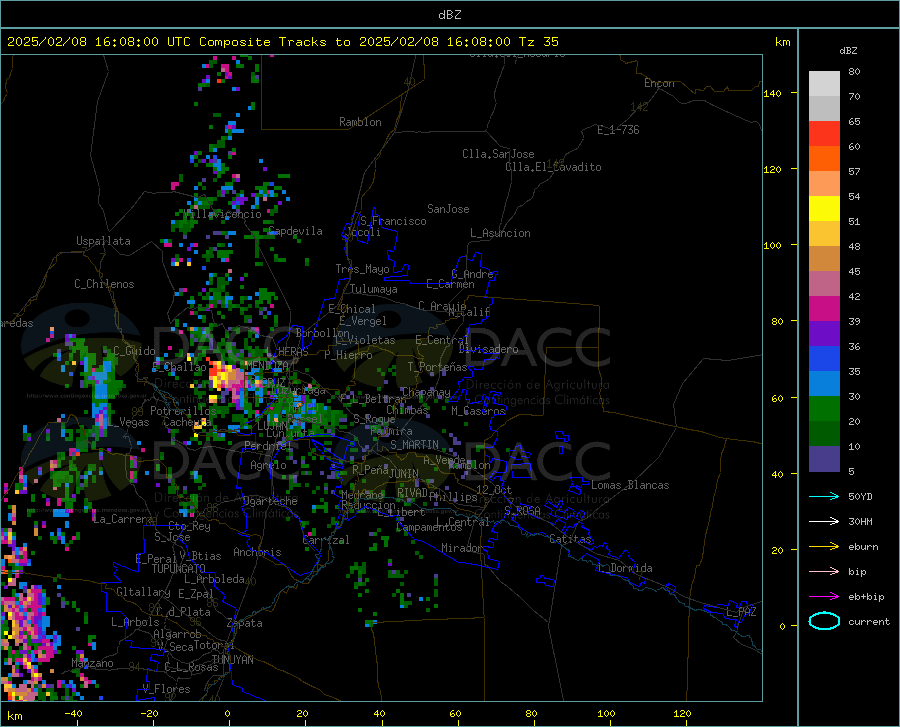Click the Carrizal map label
This screenshot has height=727, width=900.
click(326, 541)
